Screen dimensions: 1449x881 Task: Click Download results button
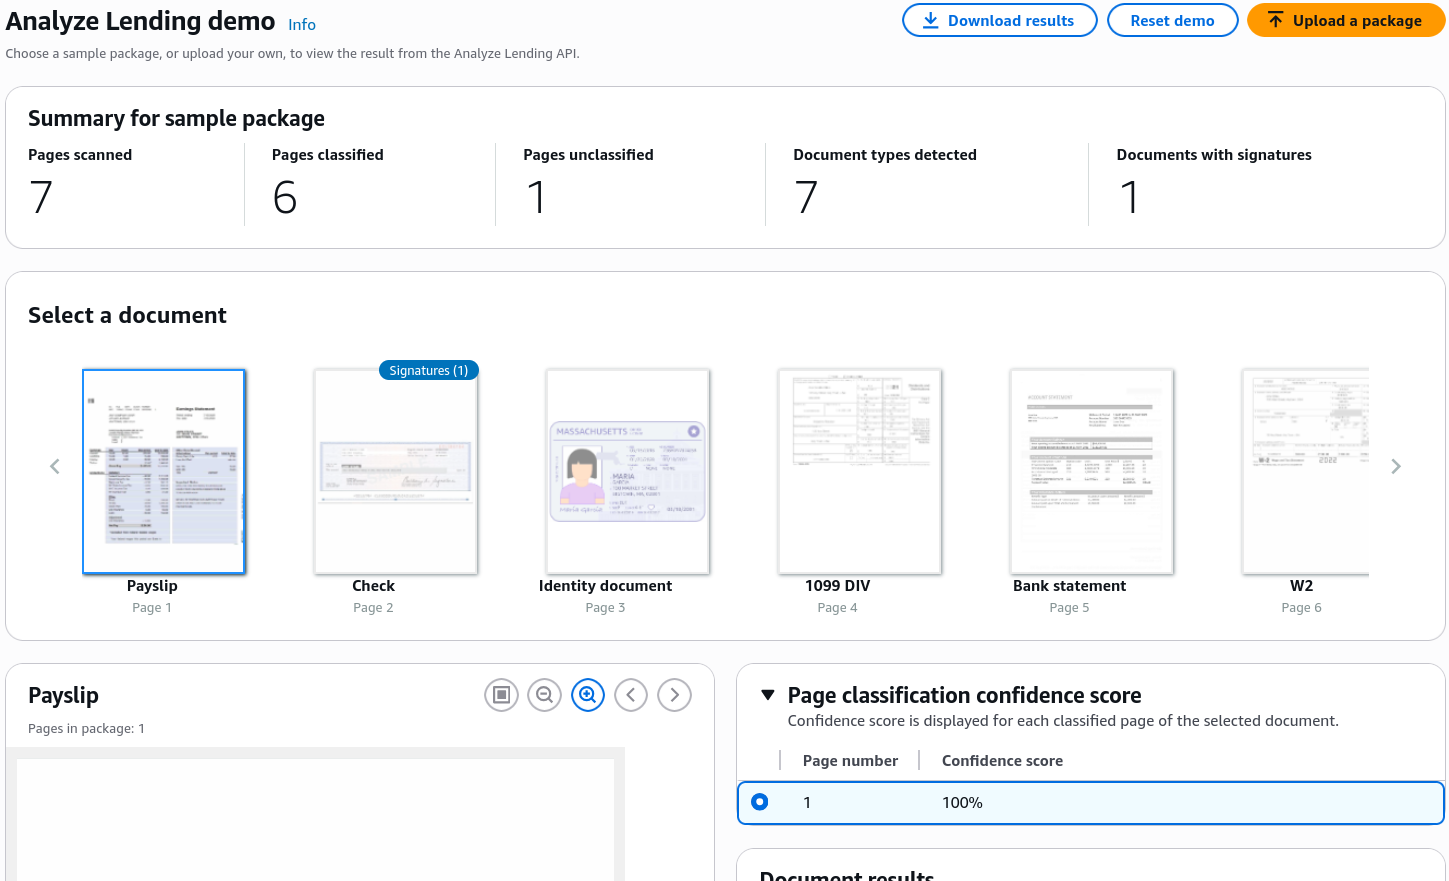[x=999, y=20]
